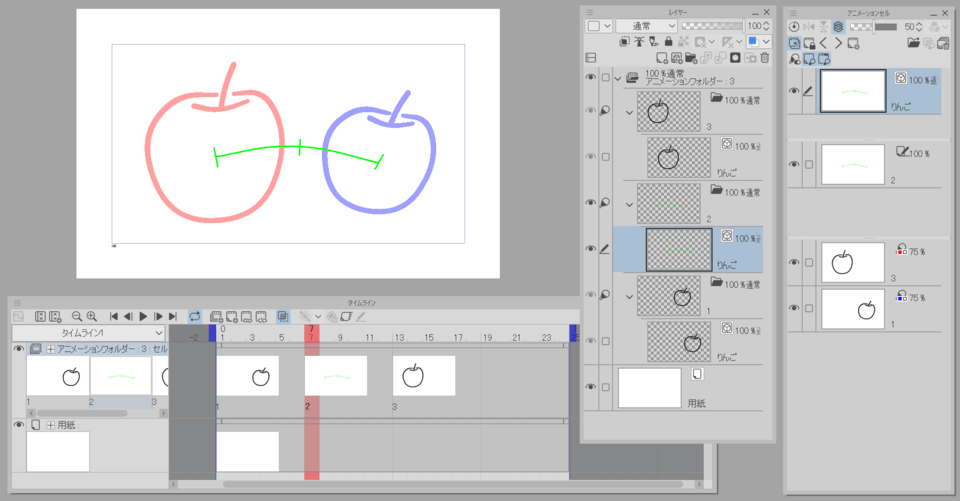The width and height of the screenshot is (960, 501).
Task: Open the Layer panel menu icon
Action: [x=590, y=12]
